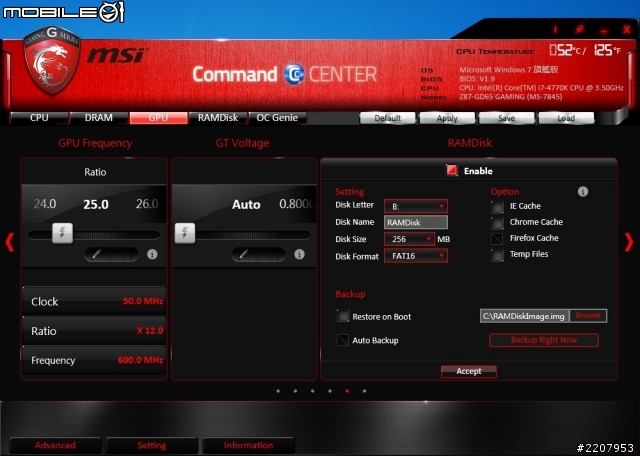Open the Information section

pos(248,445)
